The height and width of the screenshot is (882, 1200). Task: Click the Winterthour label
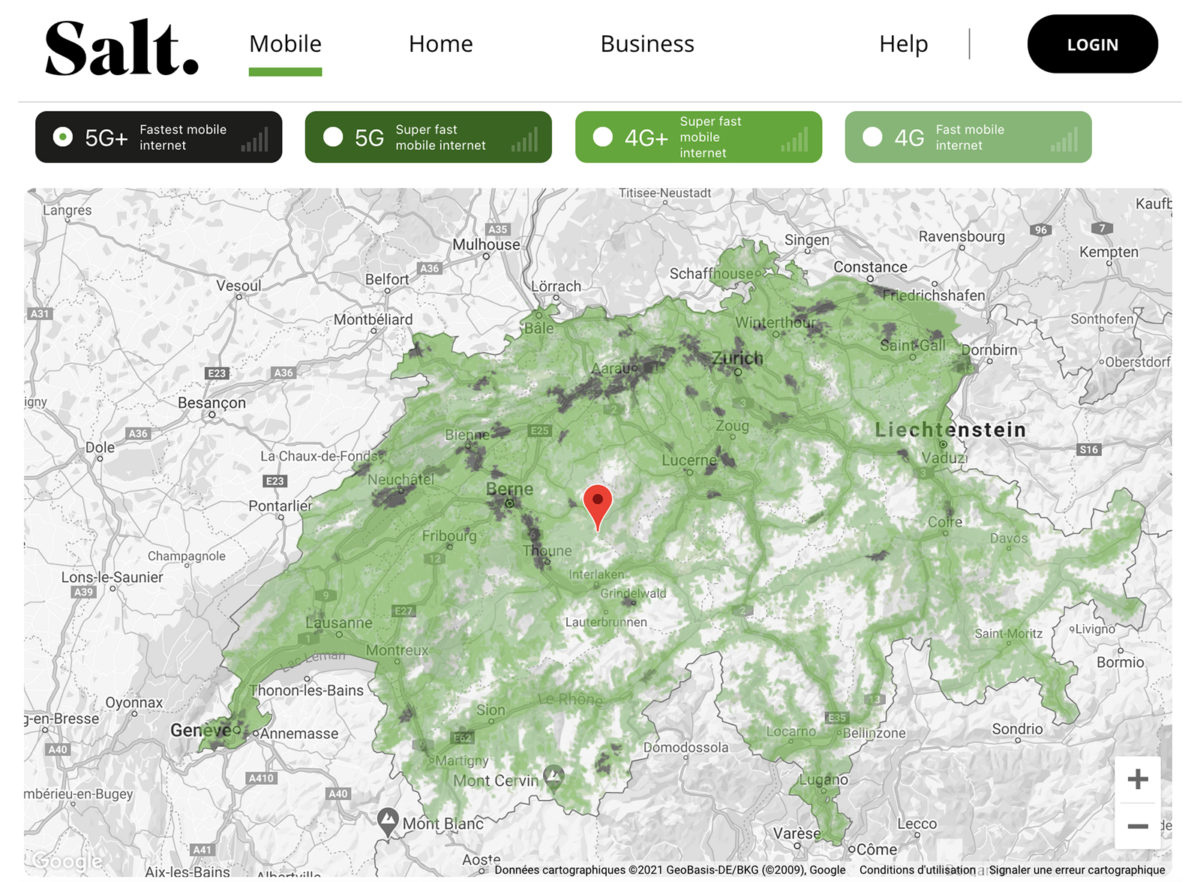click(777, 322)
